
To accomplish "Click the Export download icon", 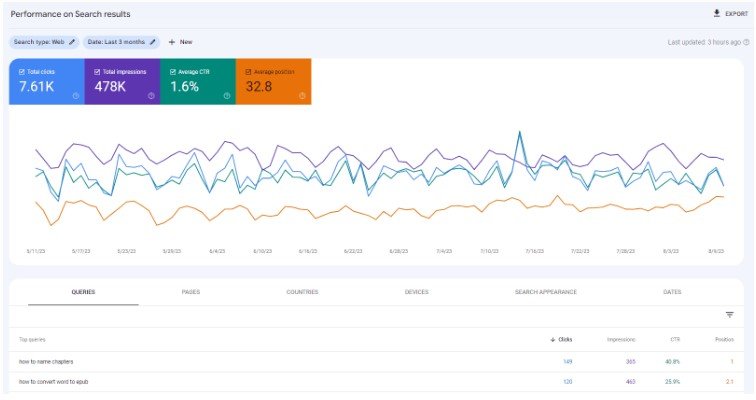I will (x=716, y=14).
